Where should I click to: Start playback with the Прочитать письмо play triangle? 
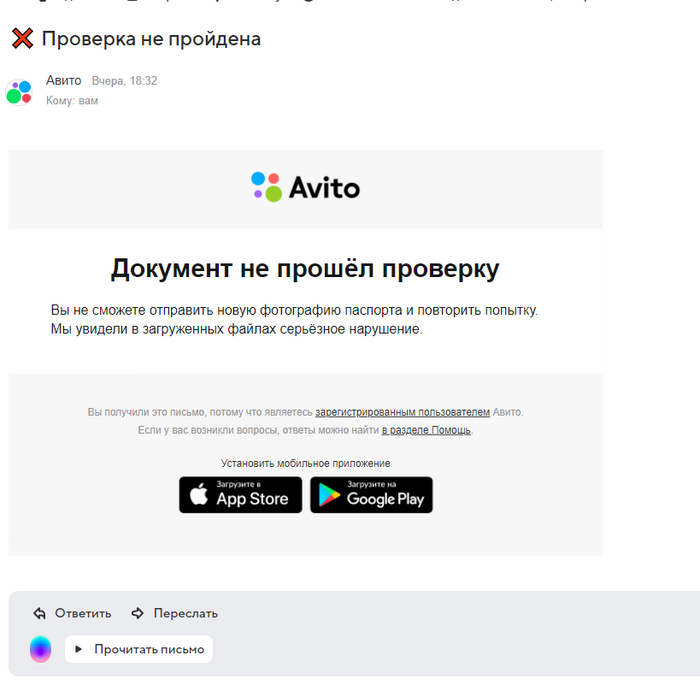[79, 649]
